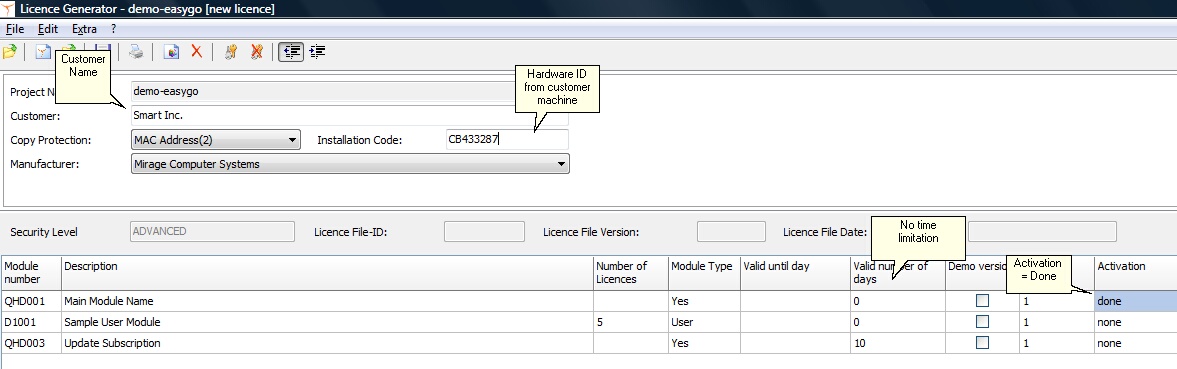Select the 'done' Activation cell for QHD001

tap(1136, 301)
